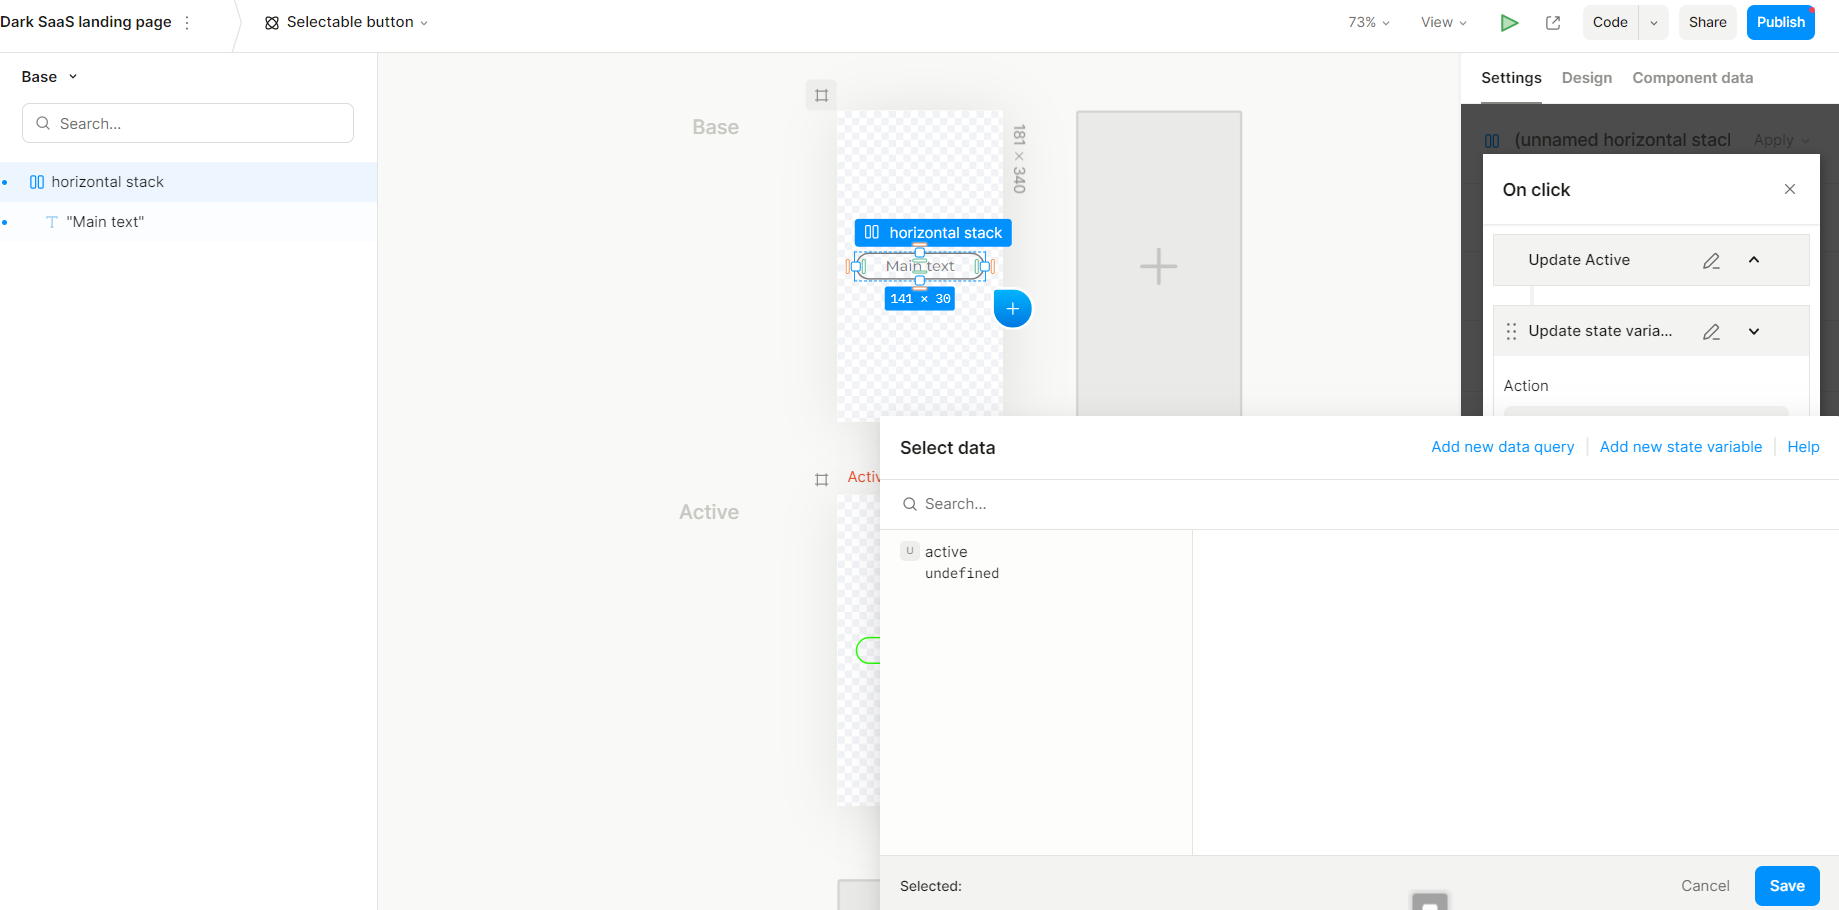Switch to the Component data tab
Viewport: 1839px width, 910px height.
[x=1692, y=78]
